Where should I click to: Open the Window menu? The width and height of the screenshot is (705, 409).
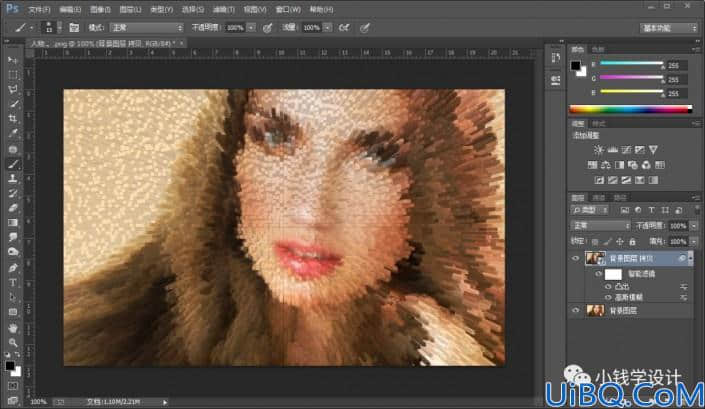point(288,9)
